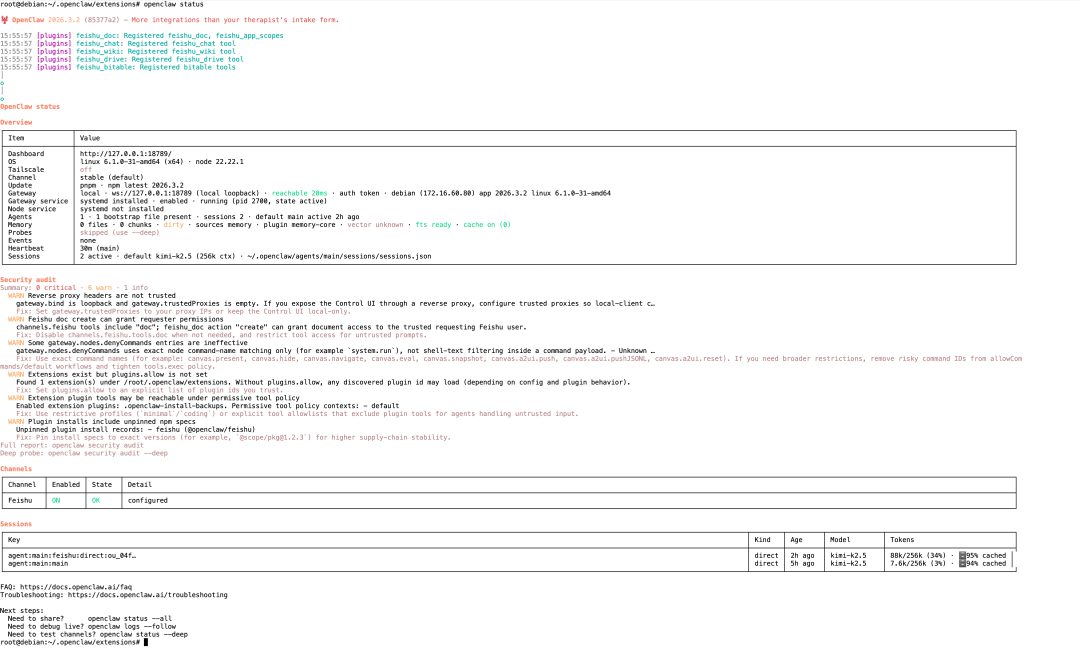Image resolution: width=1080 pixels, height=649 pixels.
Task: Click the 'cache on (0)' memory status
Action: (487, 225)
